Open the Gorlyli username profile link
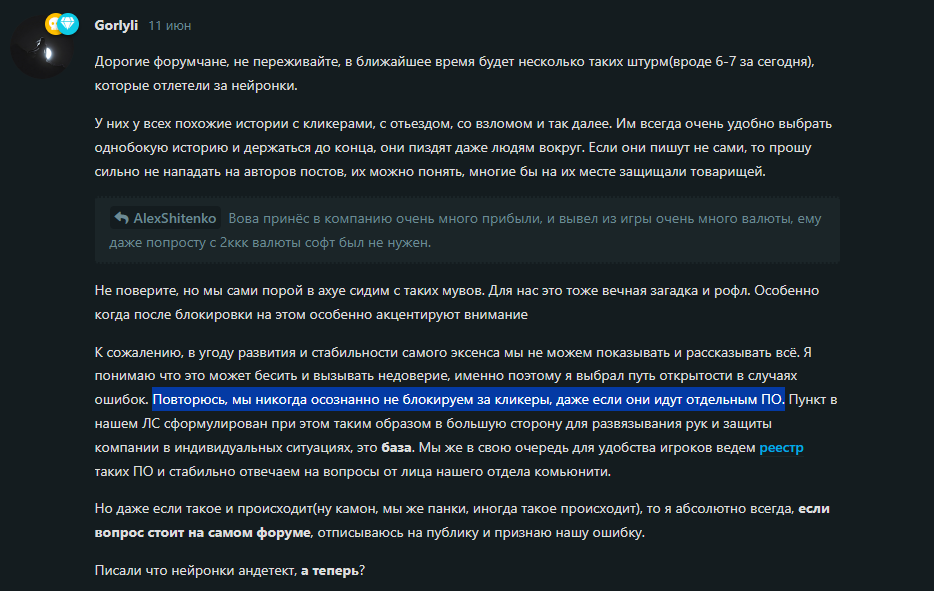Image resolution: width=934 pixels, height=591 pixels. pos(116,25)
